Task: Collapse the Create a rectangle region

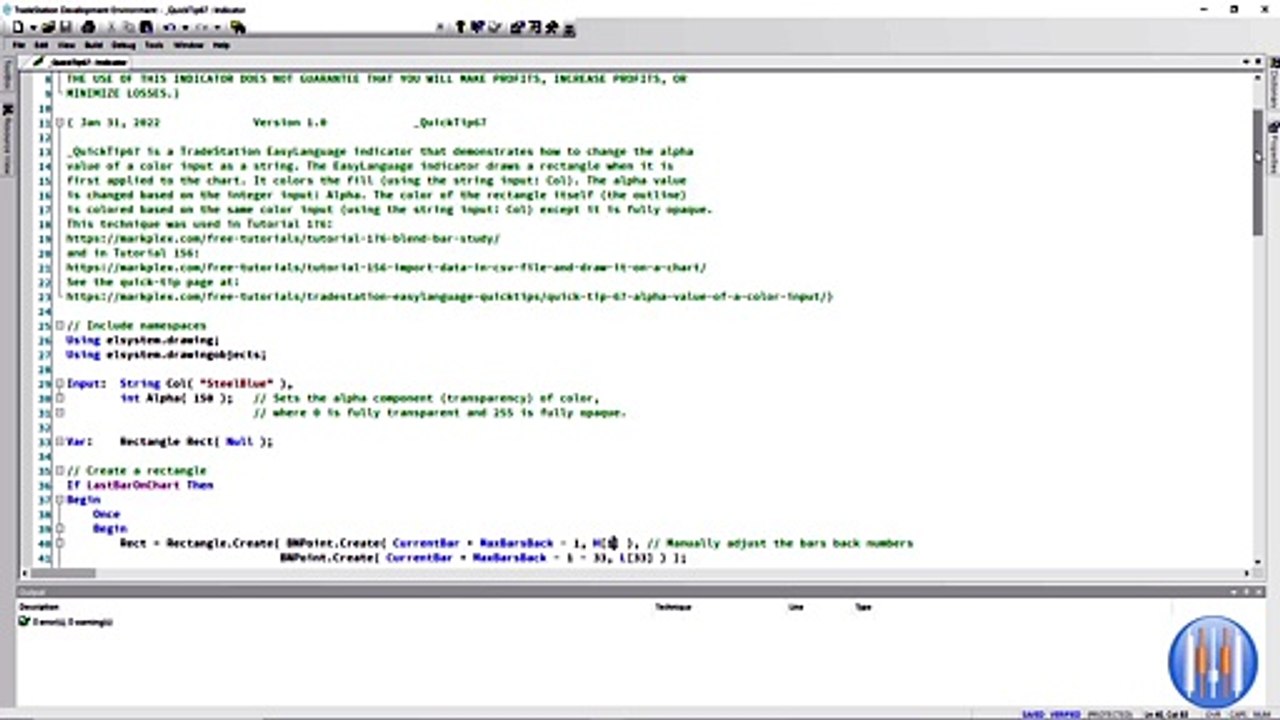Action: click(59, 470)
